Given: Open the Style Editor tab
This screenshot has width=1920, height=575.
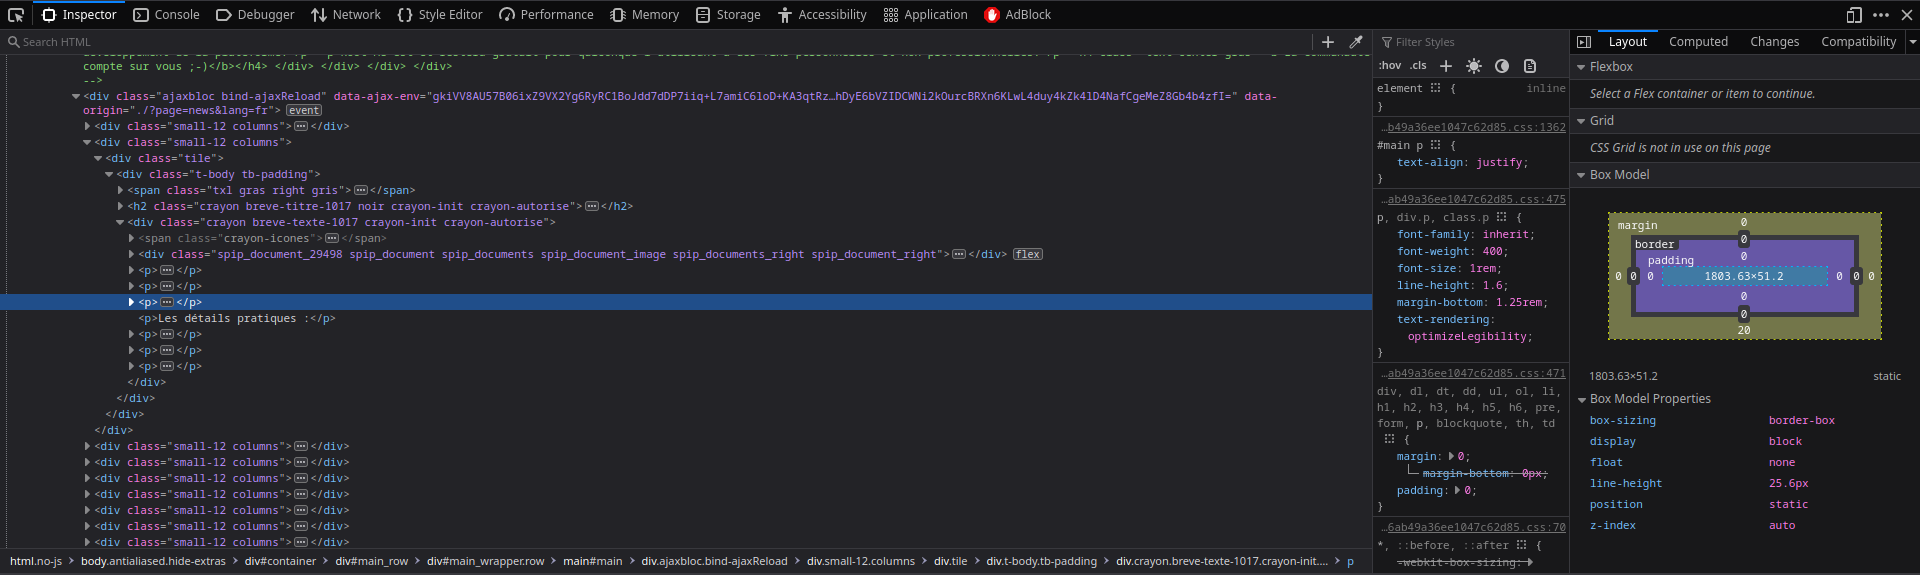Looking at the screenshot, I should pyautogui.click(x=440, y=15).
